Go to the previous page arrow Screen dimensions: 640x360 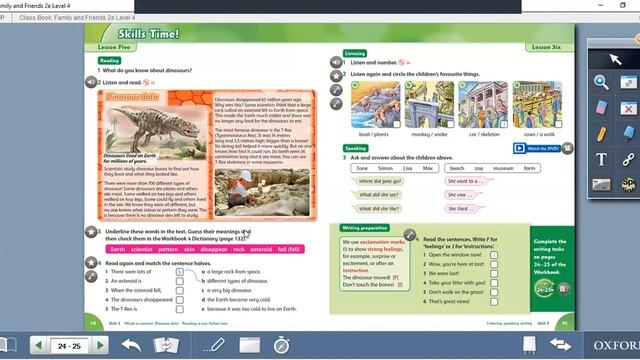39,346
